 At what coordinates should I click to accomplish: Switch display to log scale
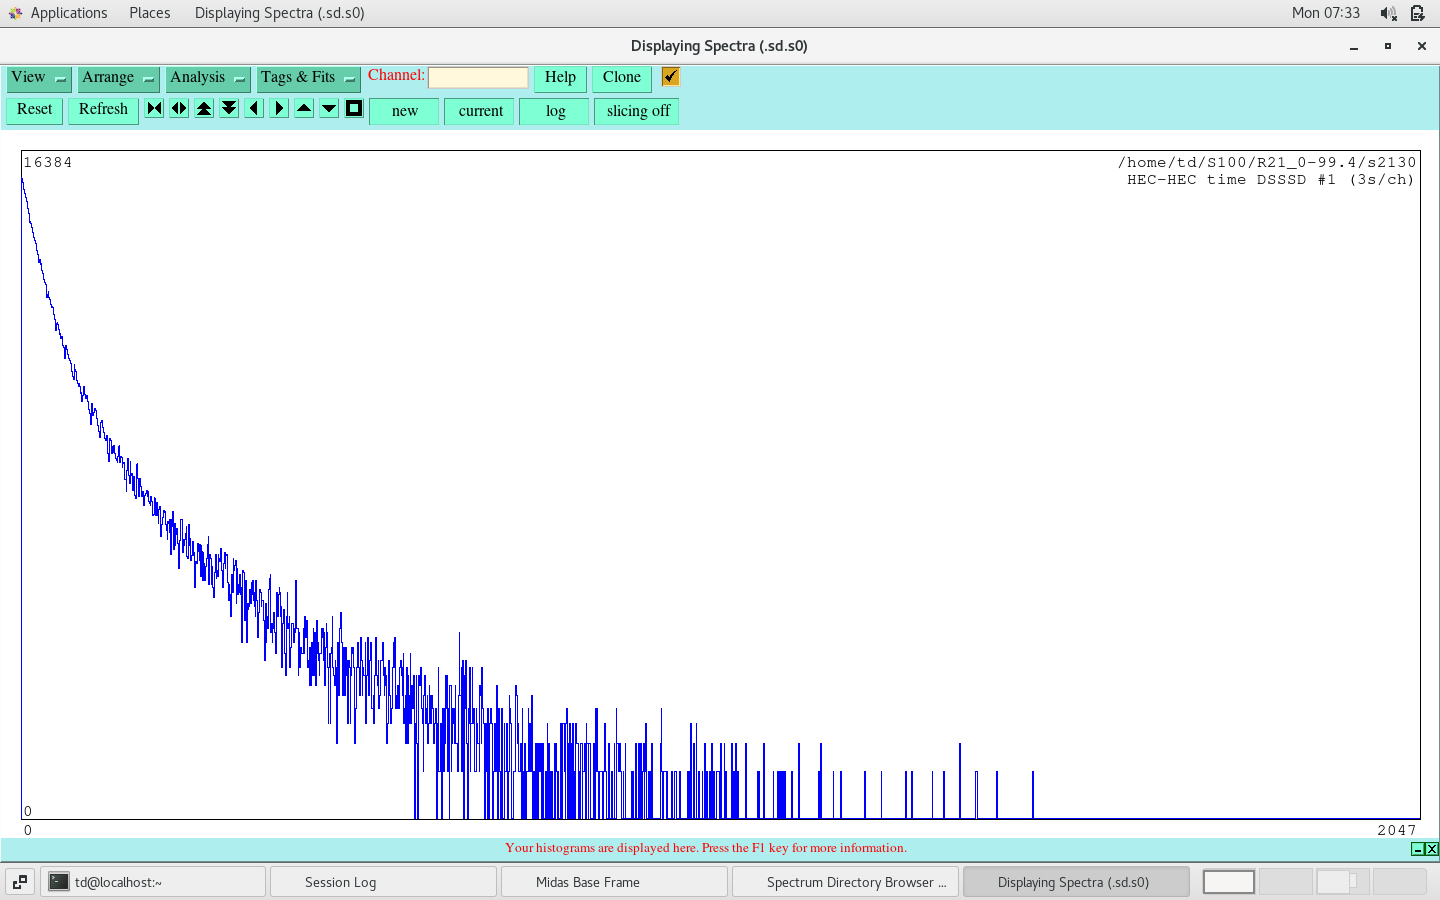pos(554,111)
